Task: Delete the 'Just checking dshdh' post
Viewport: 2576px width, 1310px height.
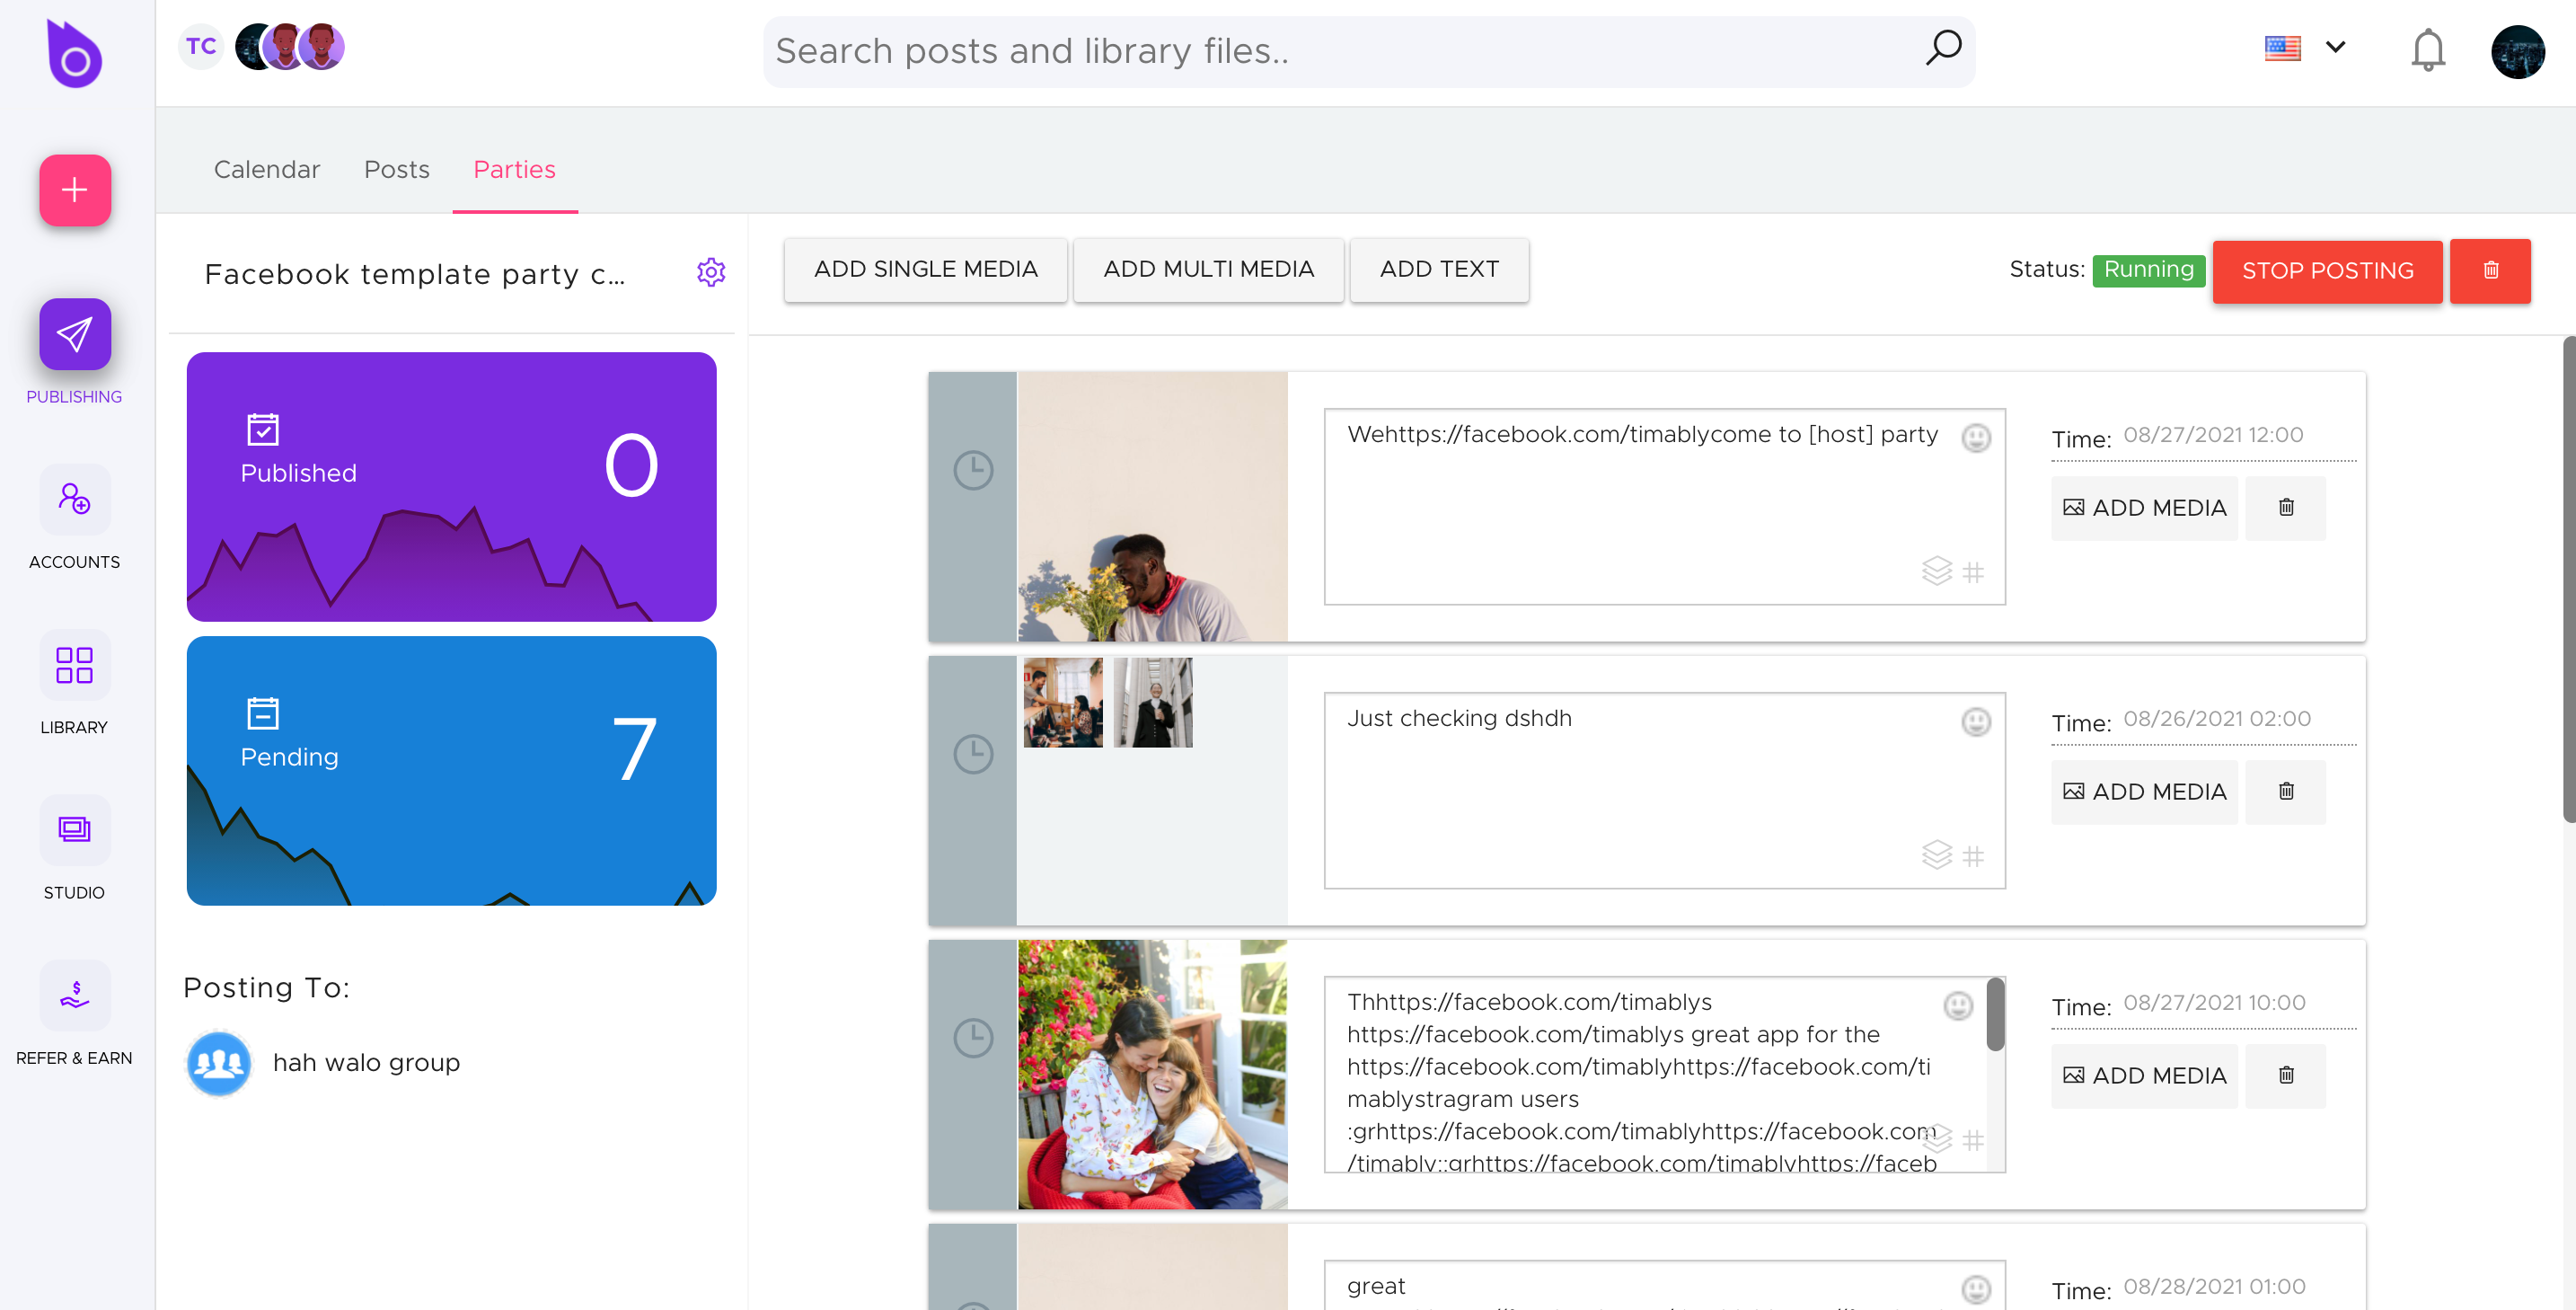Action: [x=2285, y=791]
